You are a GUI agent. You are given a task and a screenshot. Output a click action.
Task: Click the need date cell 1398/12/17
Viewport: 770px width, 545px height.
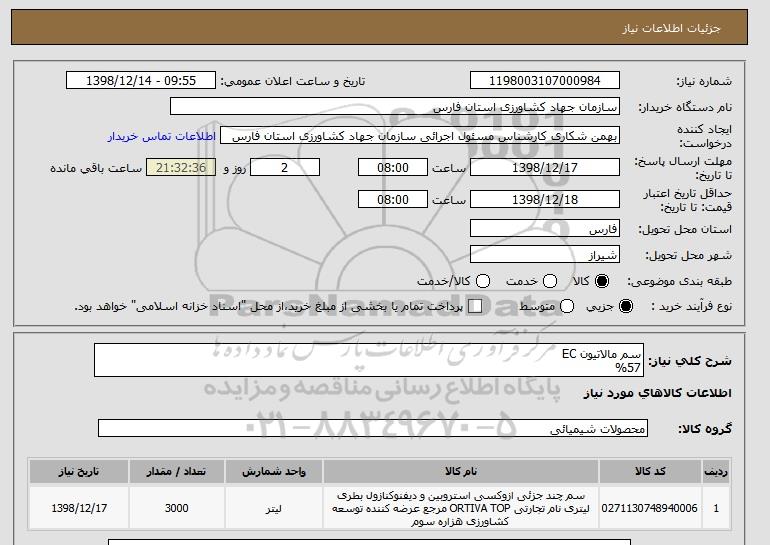[x=79, y=508]
